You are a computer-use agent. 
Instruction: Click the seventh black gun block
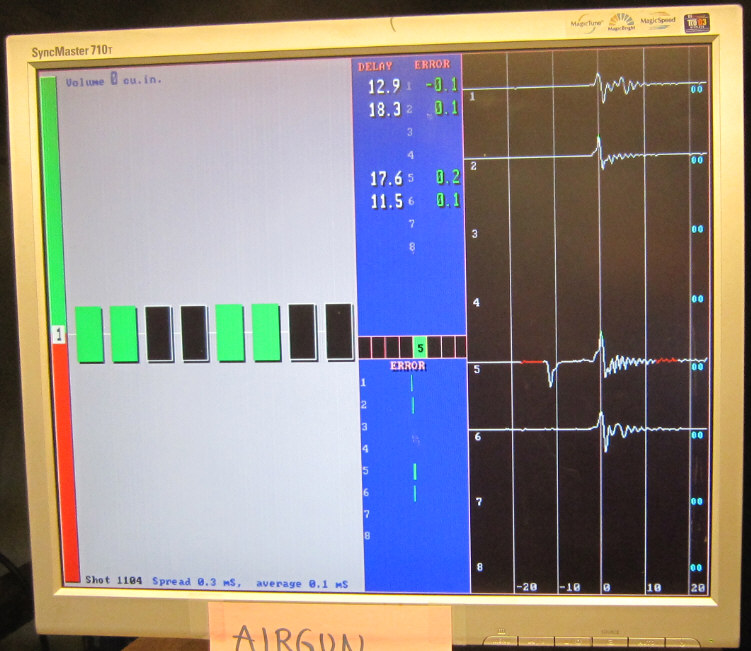[x=303, y=332]
